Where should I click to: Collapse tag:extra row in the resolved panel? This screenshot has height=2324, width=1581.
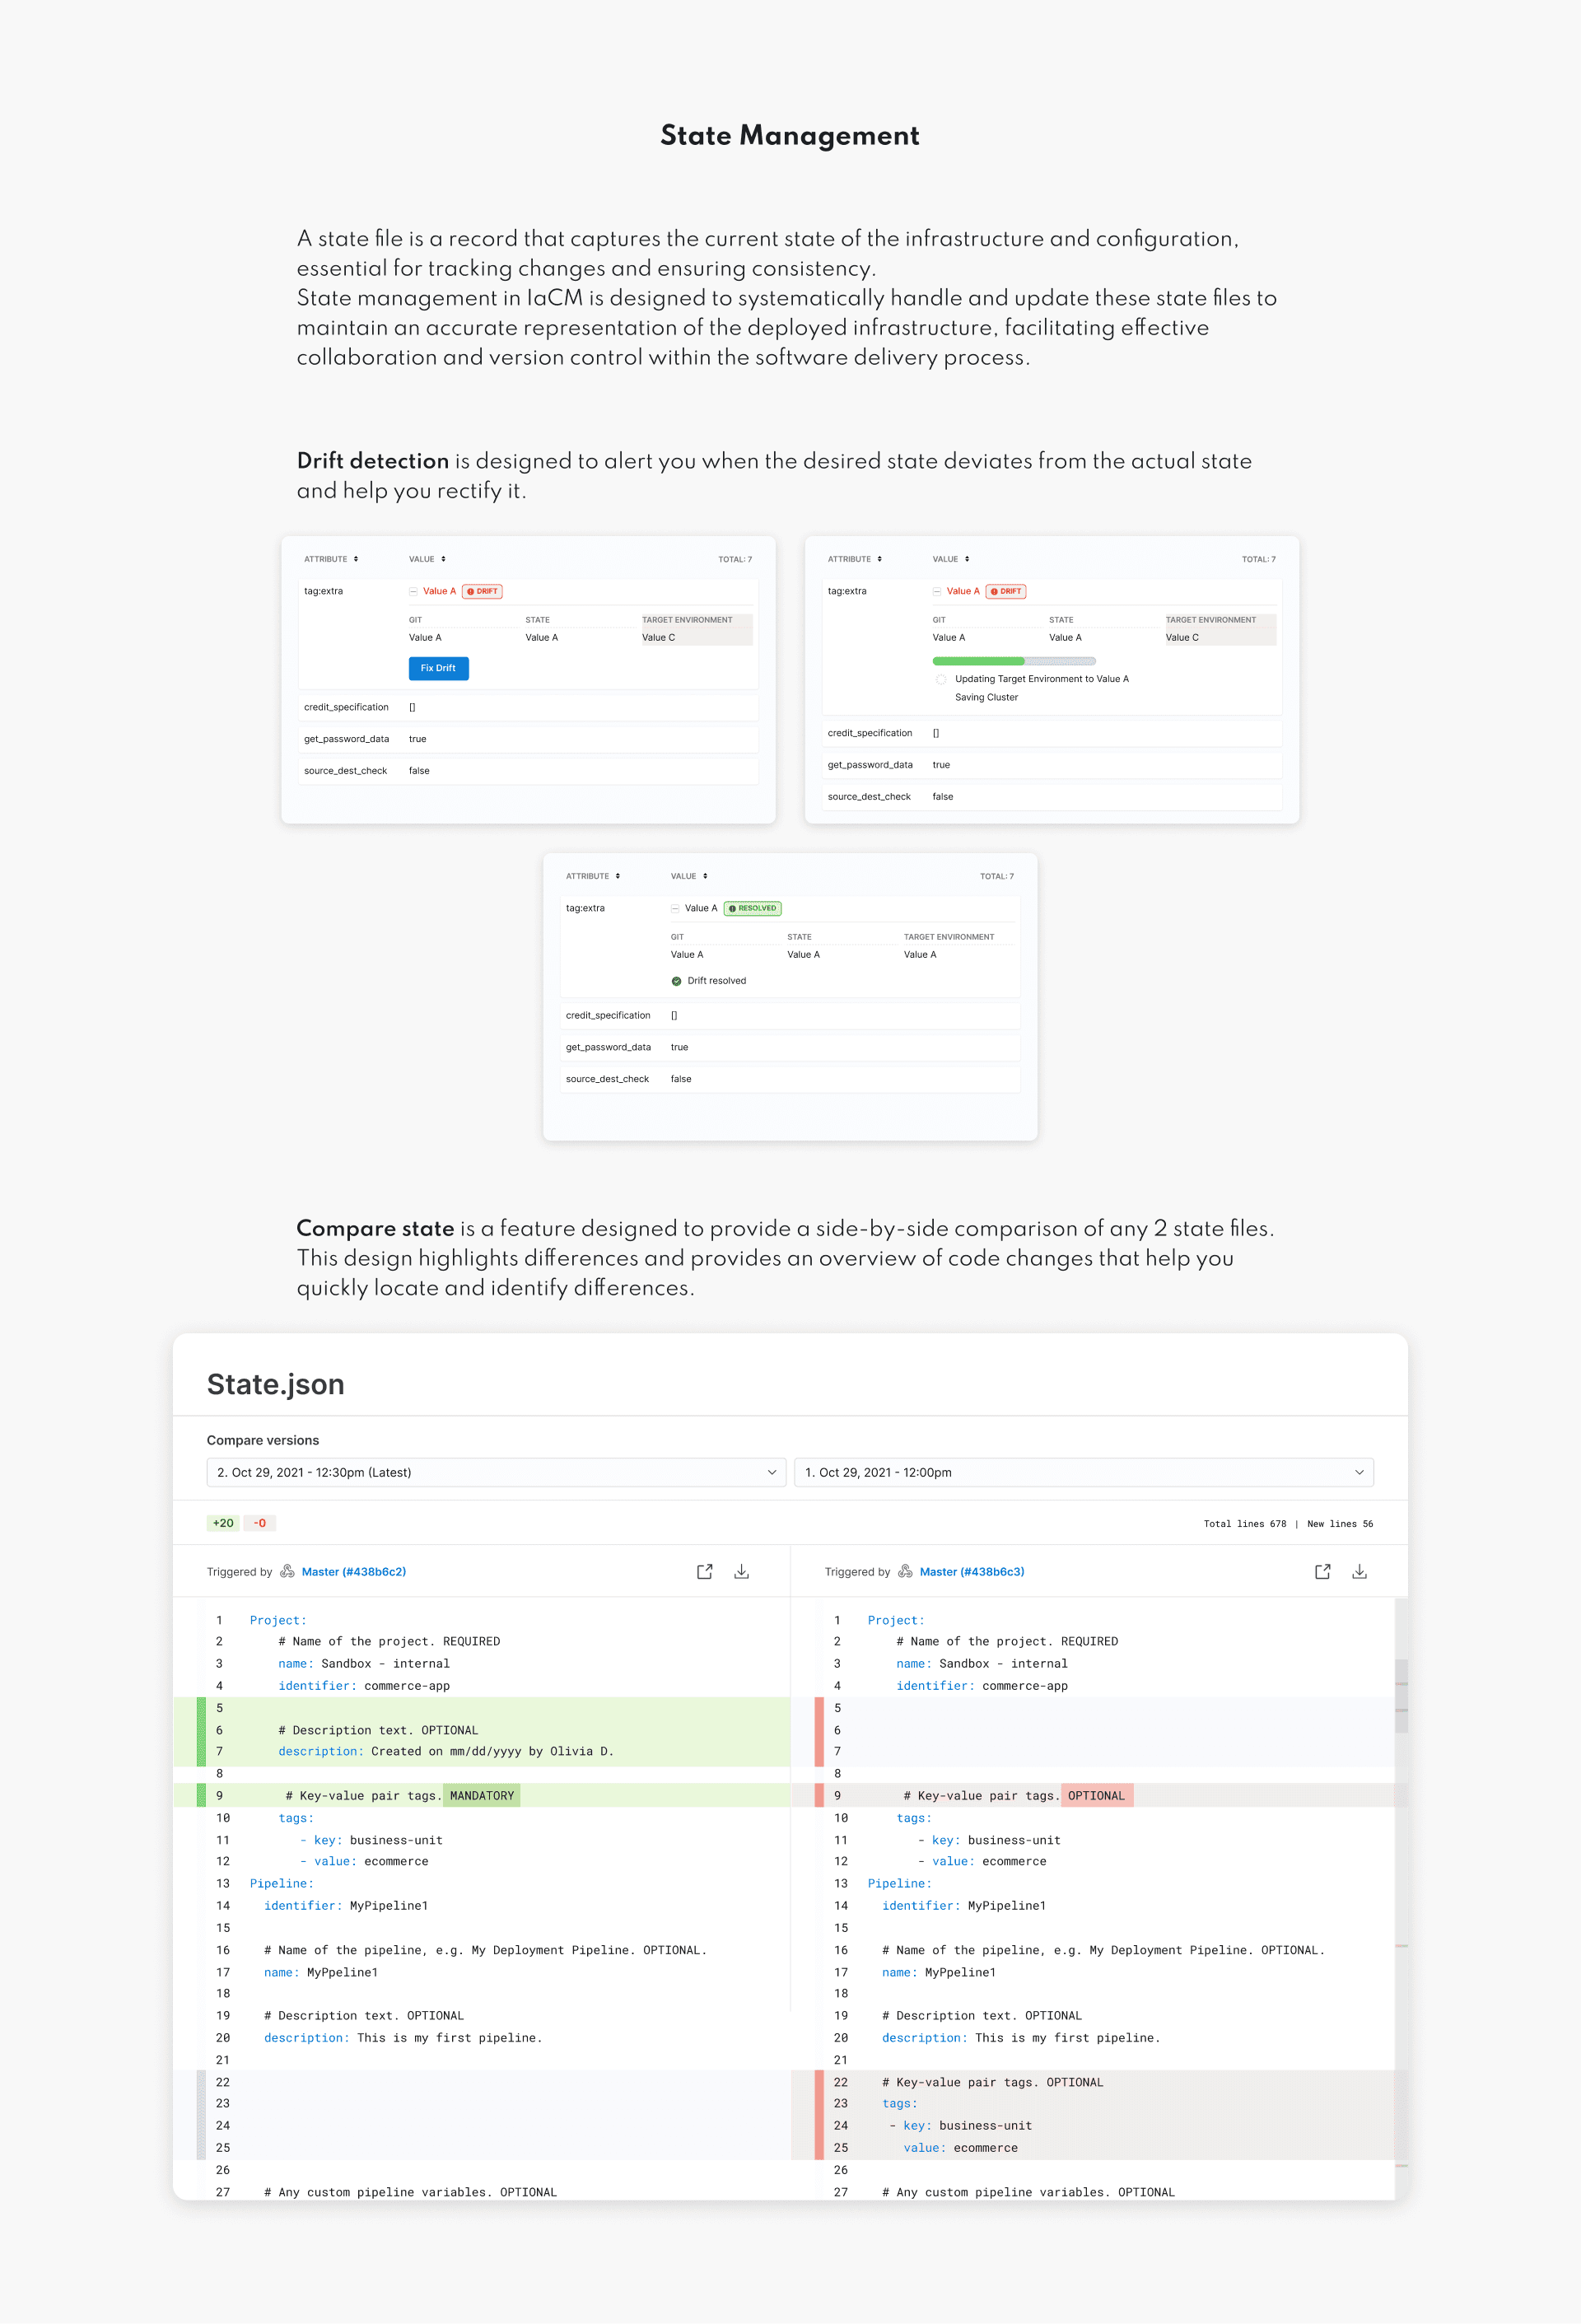(675, 908)
